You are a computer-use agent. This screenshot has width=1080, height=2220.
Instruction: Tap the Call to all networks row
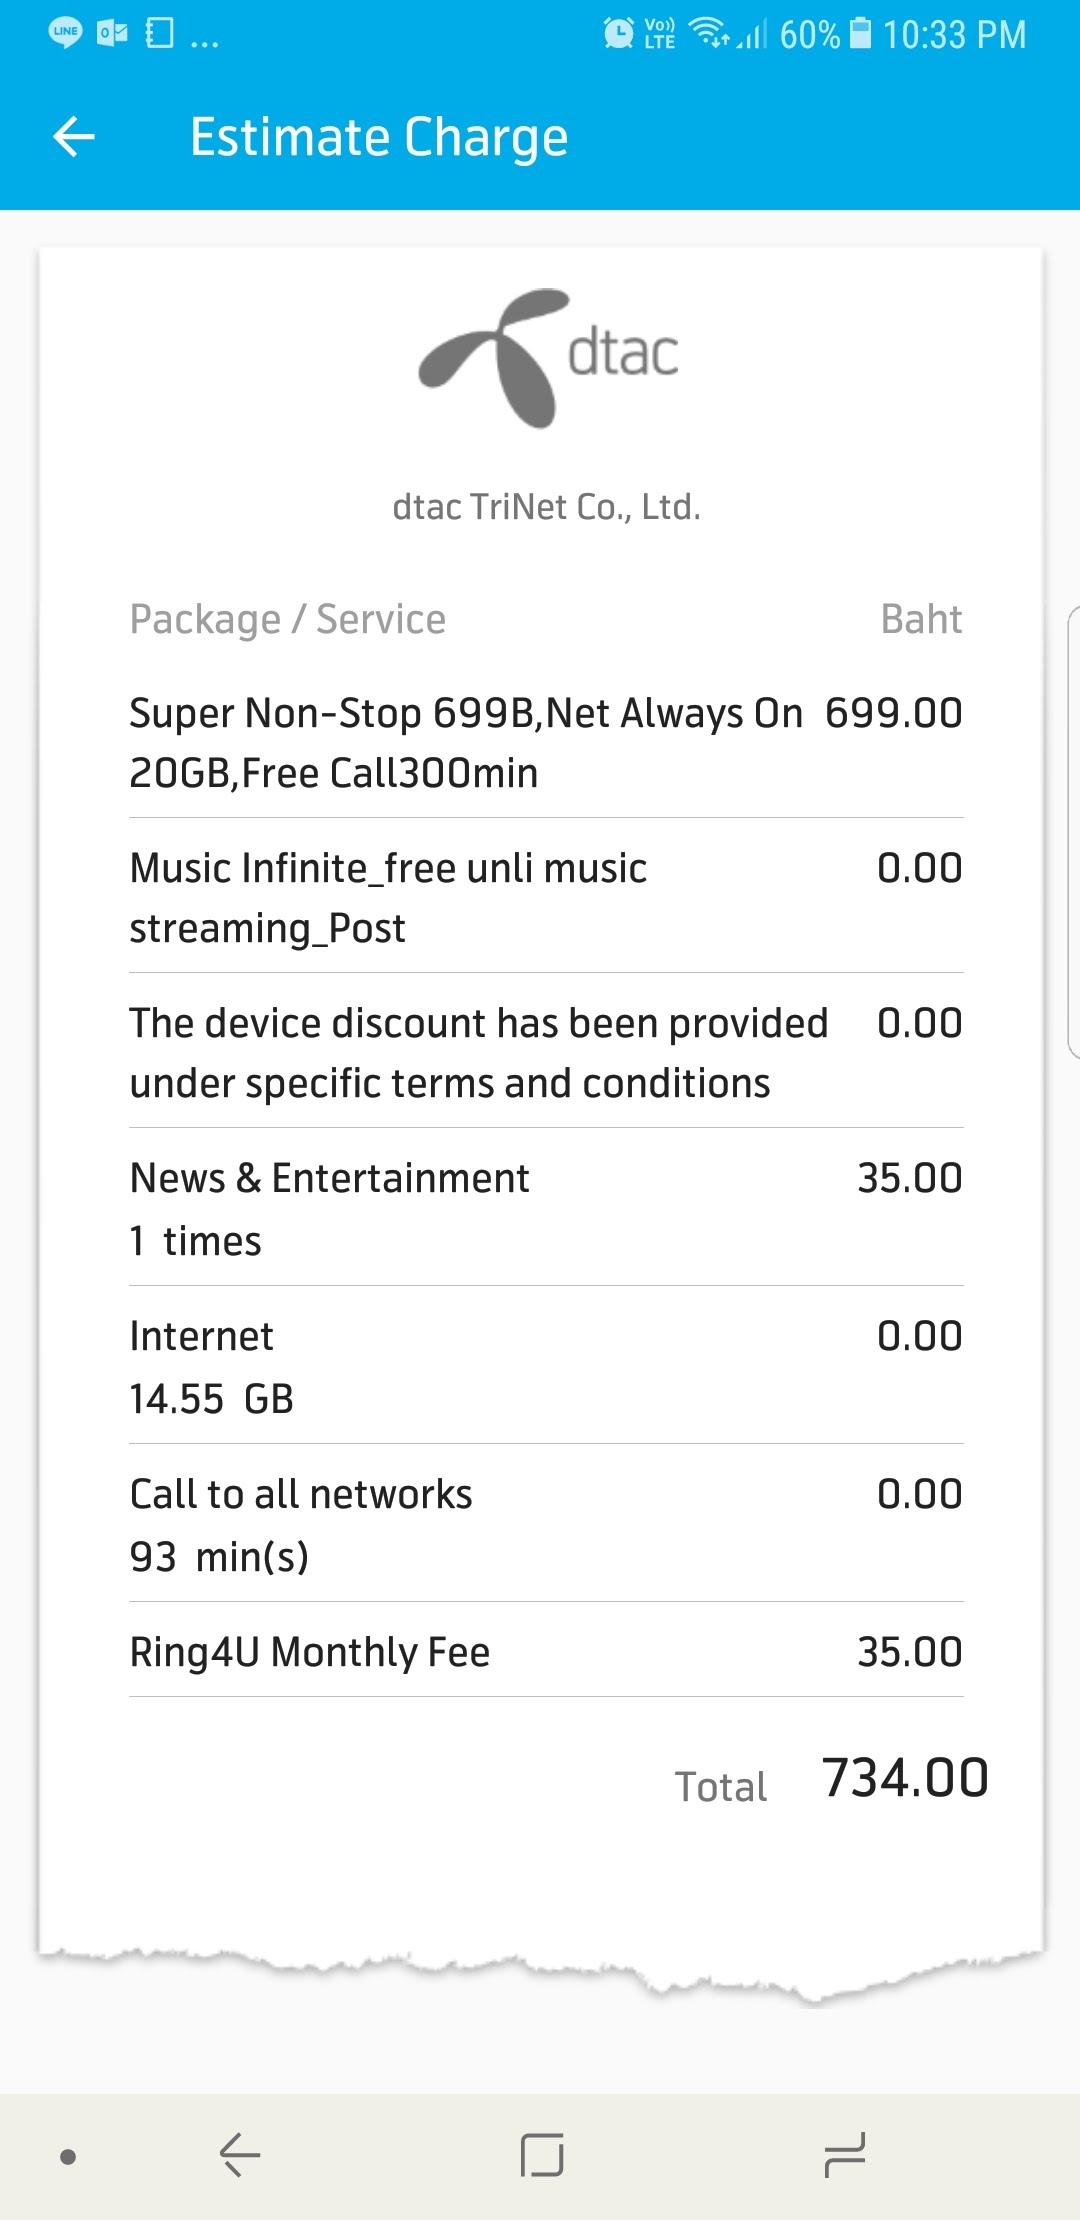[x=546, y=1524]
